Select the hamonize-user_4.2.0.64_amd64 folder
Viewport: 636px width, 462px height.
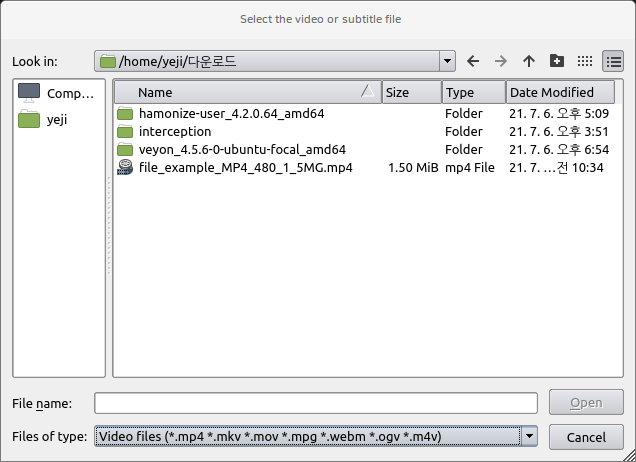coord(231,113)
